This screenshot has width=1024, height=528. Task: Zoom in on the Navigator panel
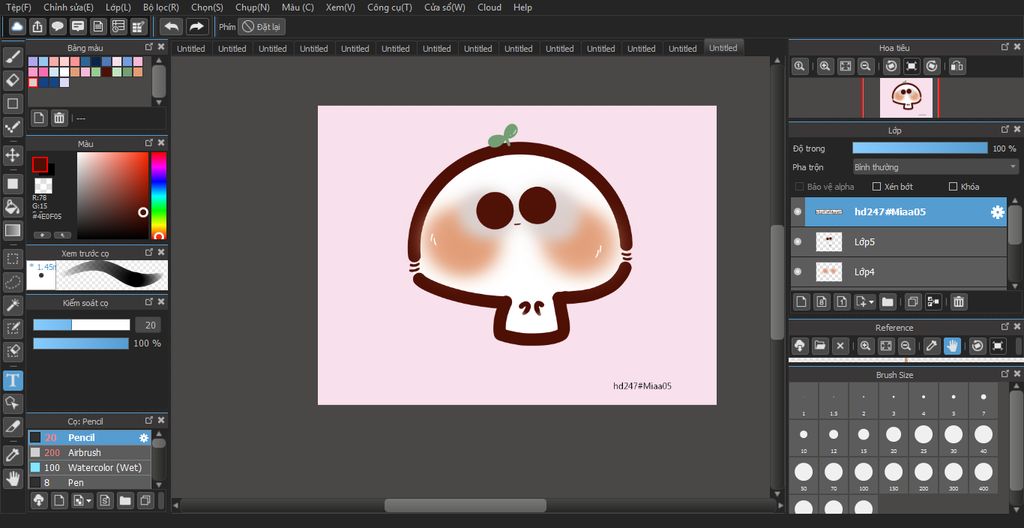825,66
